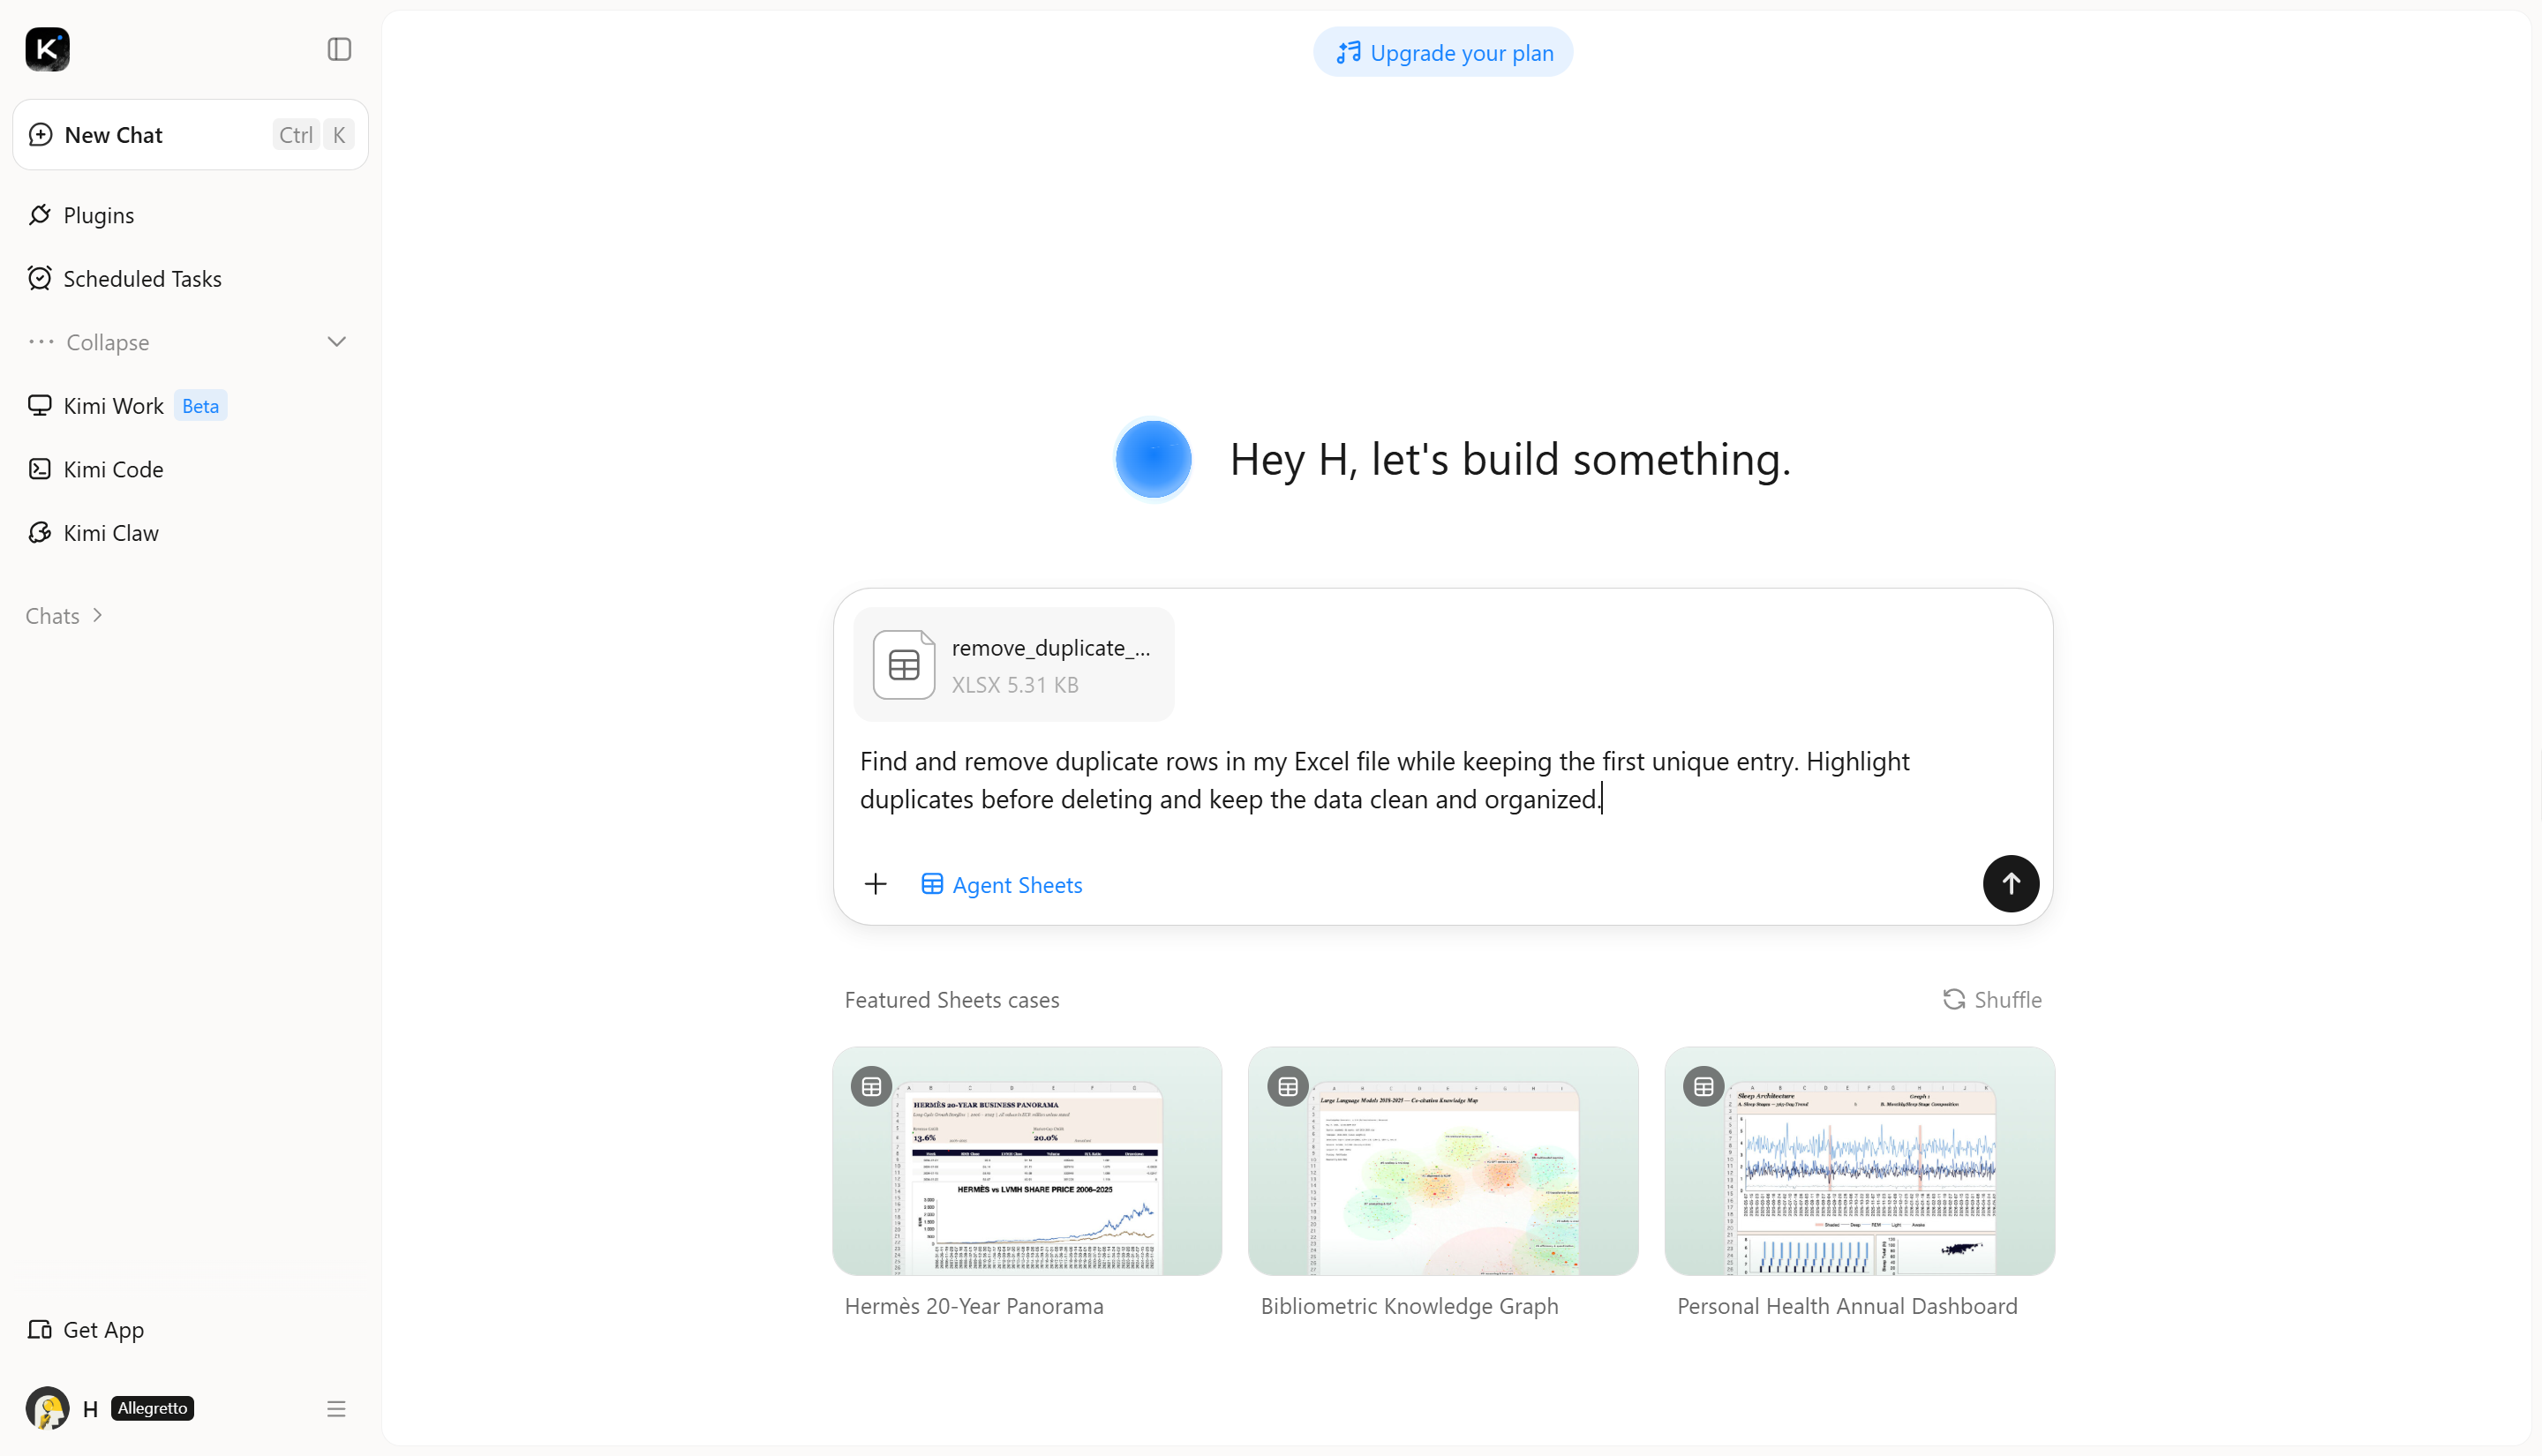Screen dimensions: 2542x1456
Task: Click sheet icon on Personal Health card
Action: (x=1704, y=1086)
